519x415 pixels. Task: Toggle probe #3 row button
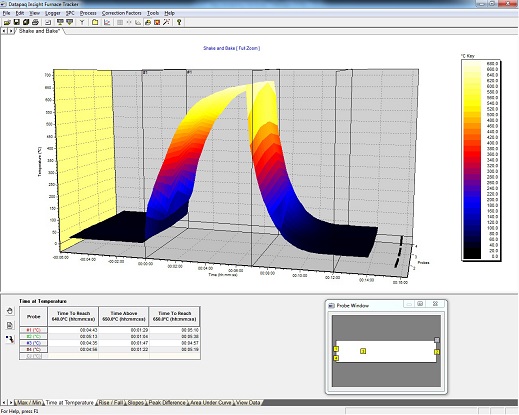click(34, 343)
